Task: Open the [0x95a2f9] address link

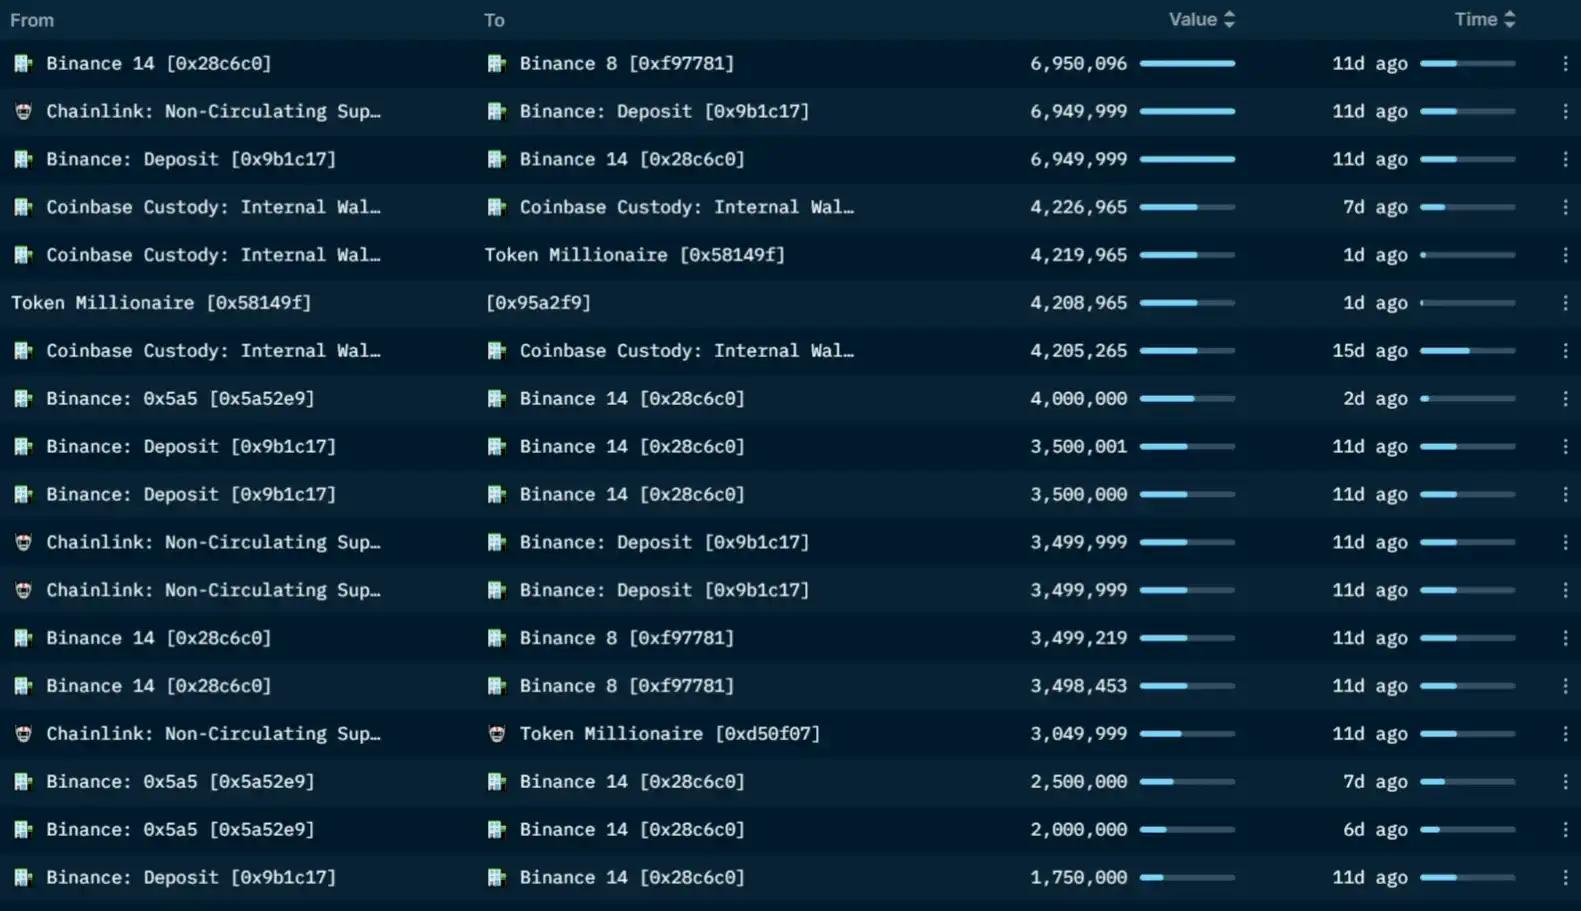Action: point(538,303)
